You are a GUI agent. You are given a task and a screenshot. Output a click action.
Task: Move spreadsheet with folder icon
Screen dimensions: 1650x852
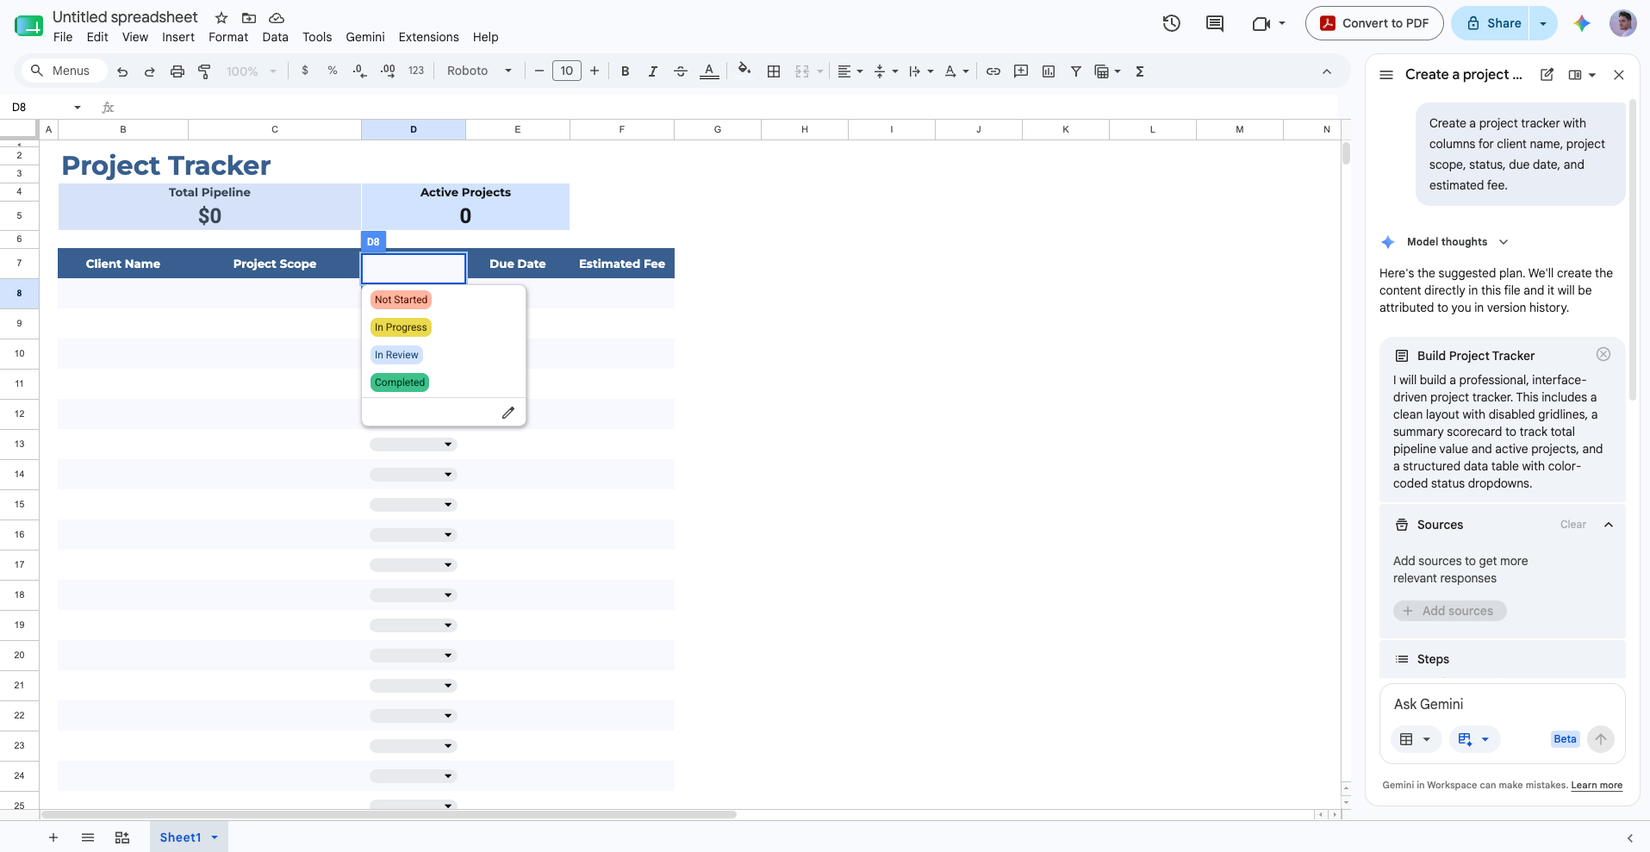pos(249,18)
